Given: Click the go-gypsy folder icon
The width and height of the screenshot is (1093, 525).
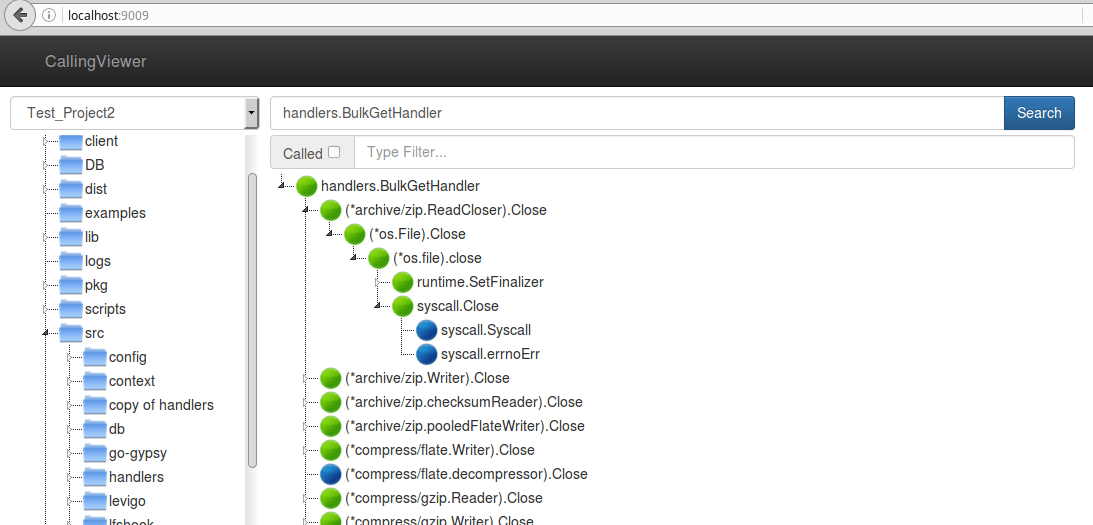Looking at the screenshot, I should tap(95, 453).
